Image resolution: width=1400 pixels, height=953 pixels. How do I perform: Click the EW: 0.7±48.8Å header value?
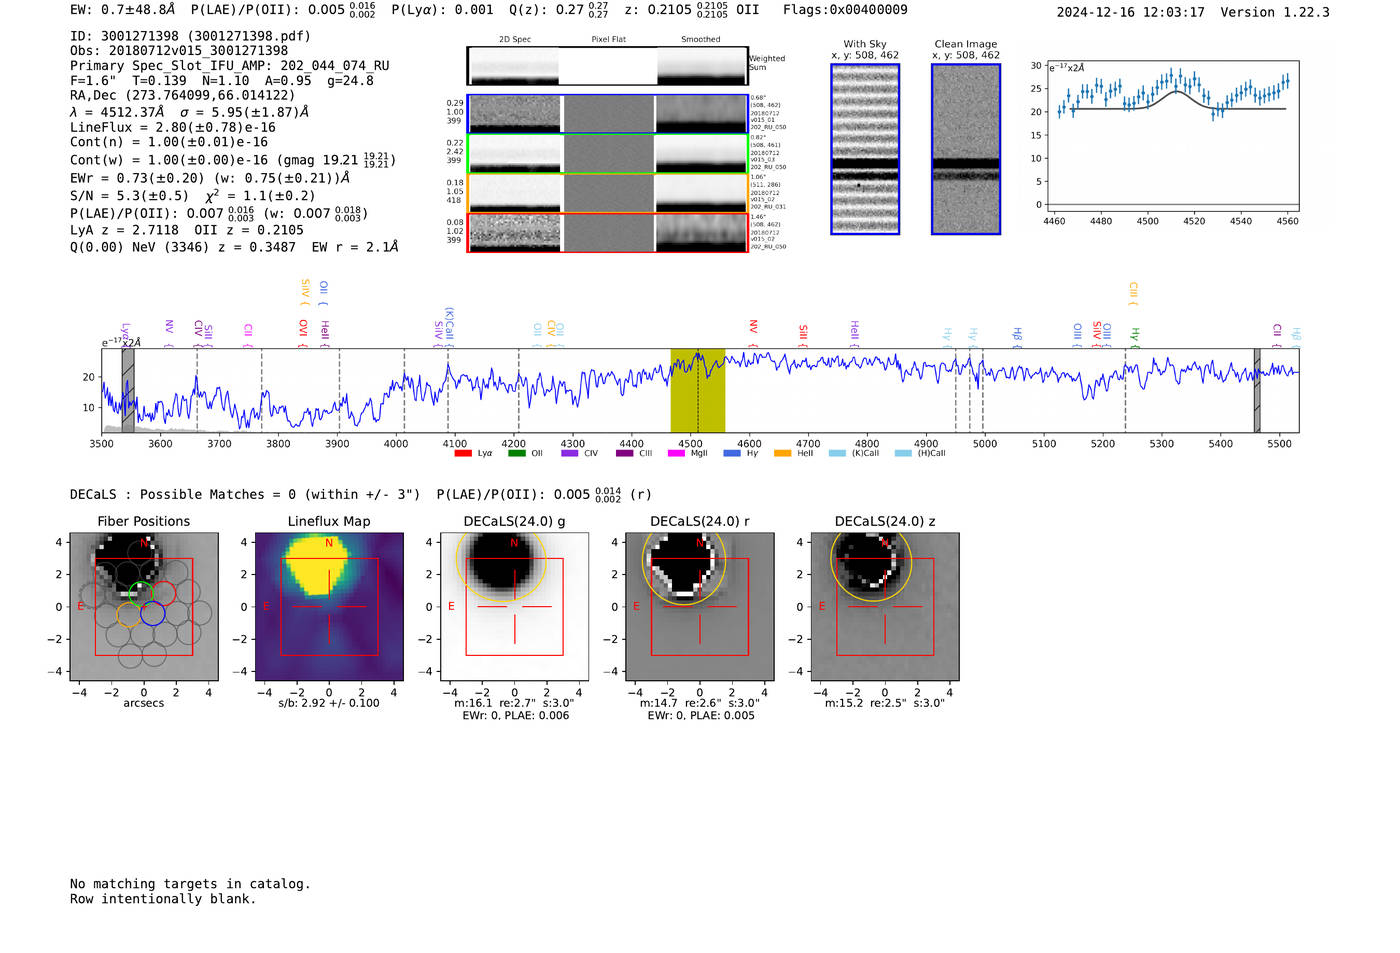click(x=123, y=10)
